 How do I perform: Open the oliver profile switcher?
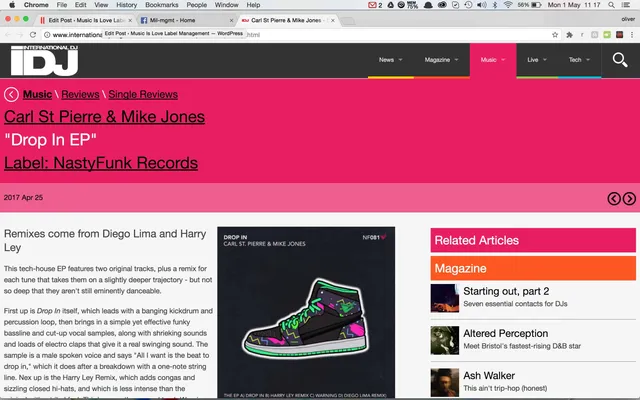[x=628, y=19]
